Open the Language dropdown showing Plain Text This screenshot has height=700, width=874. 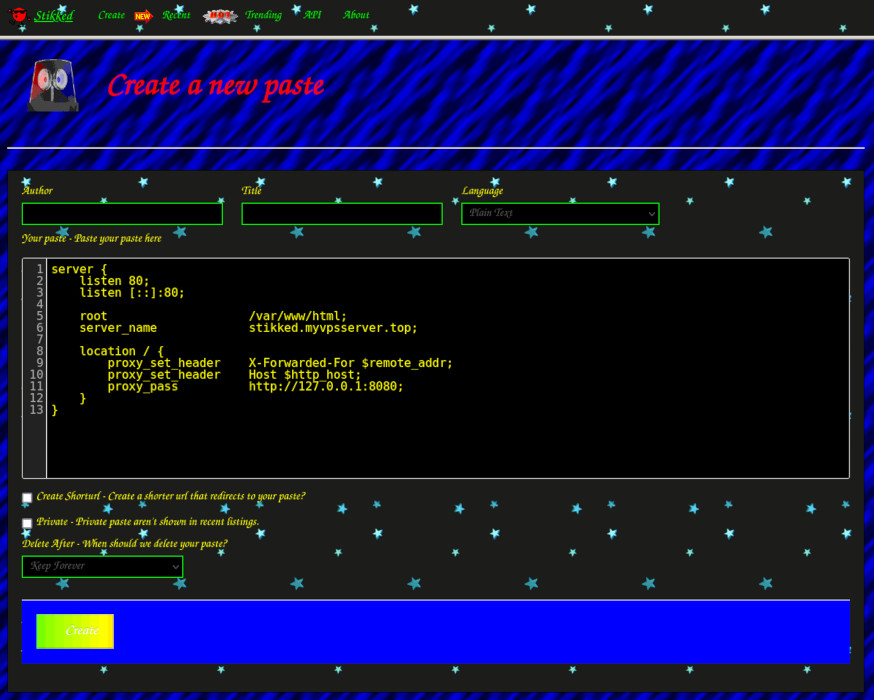pos(559,213)
